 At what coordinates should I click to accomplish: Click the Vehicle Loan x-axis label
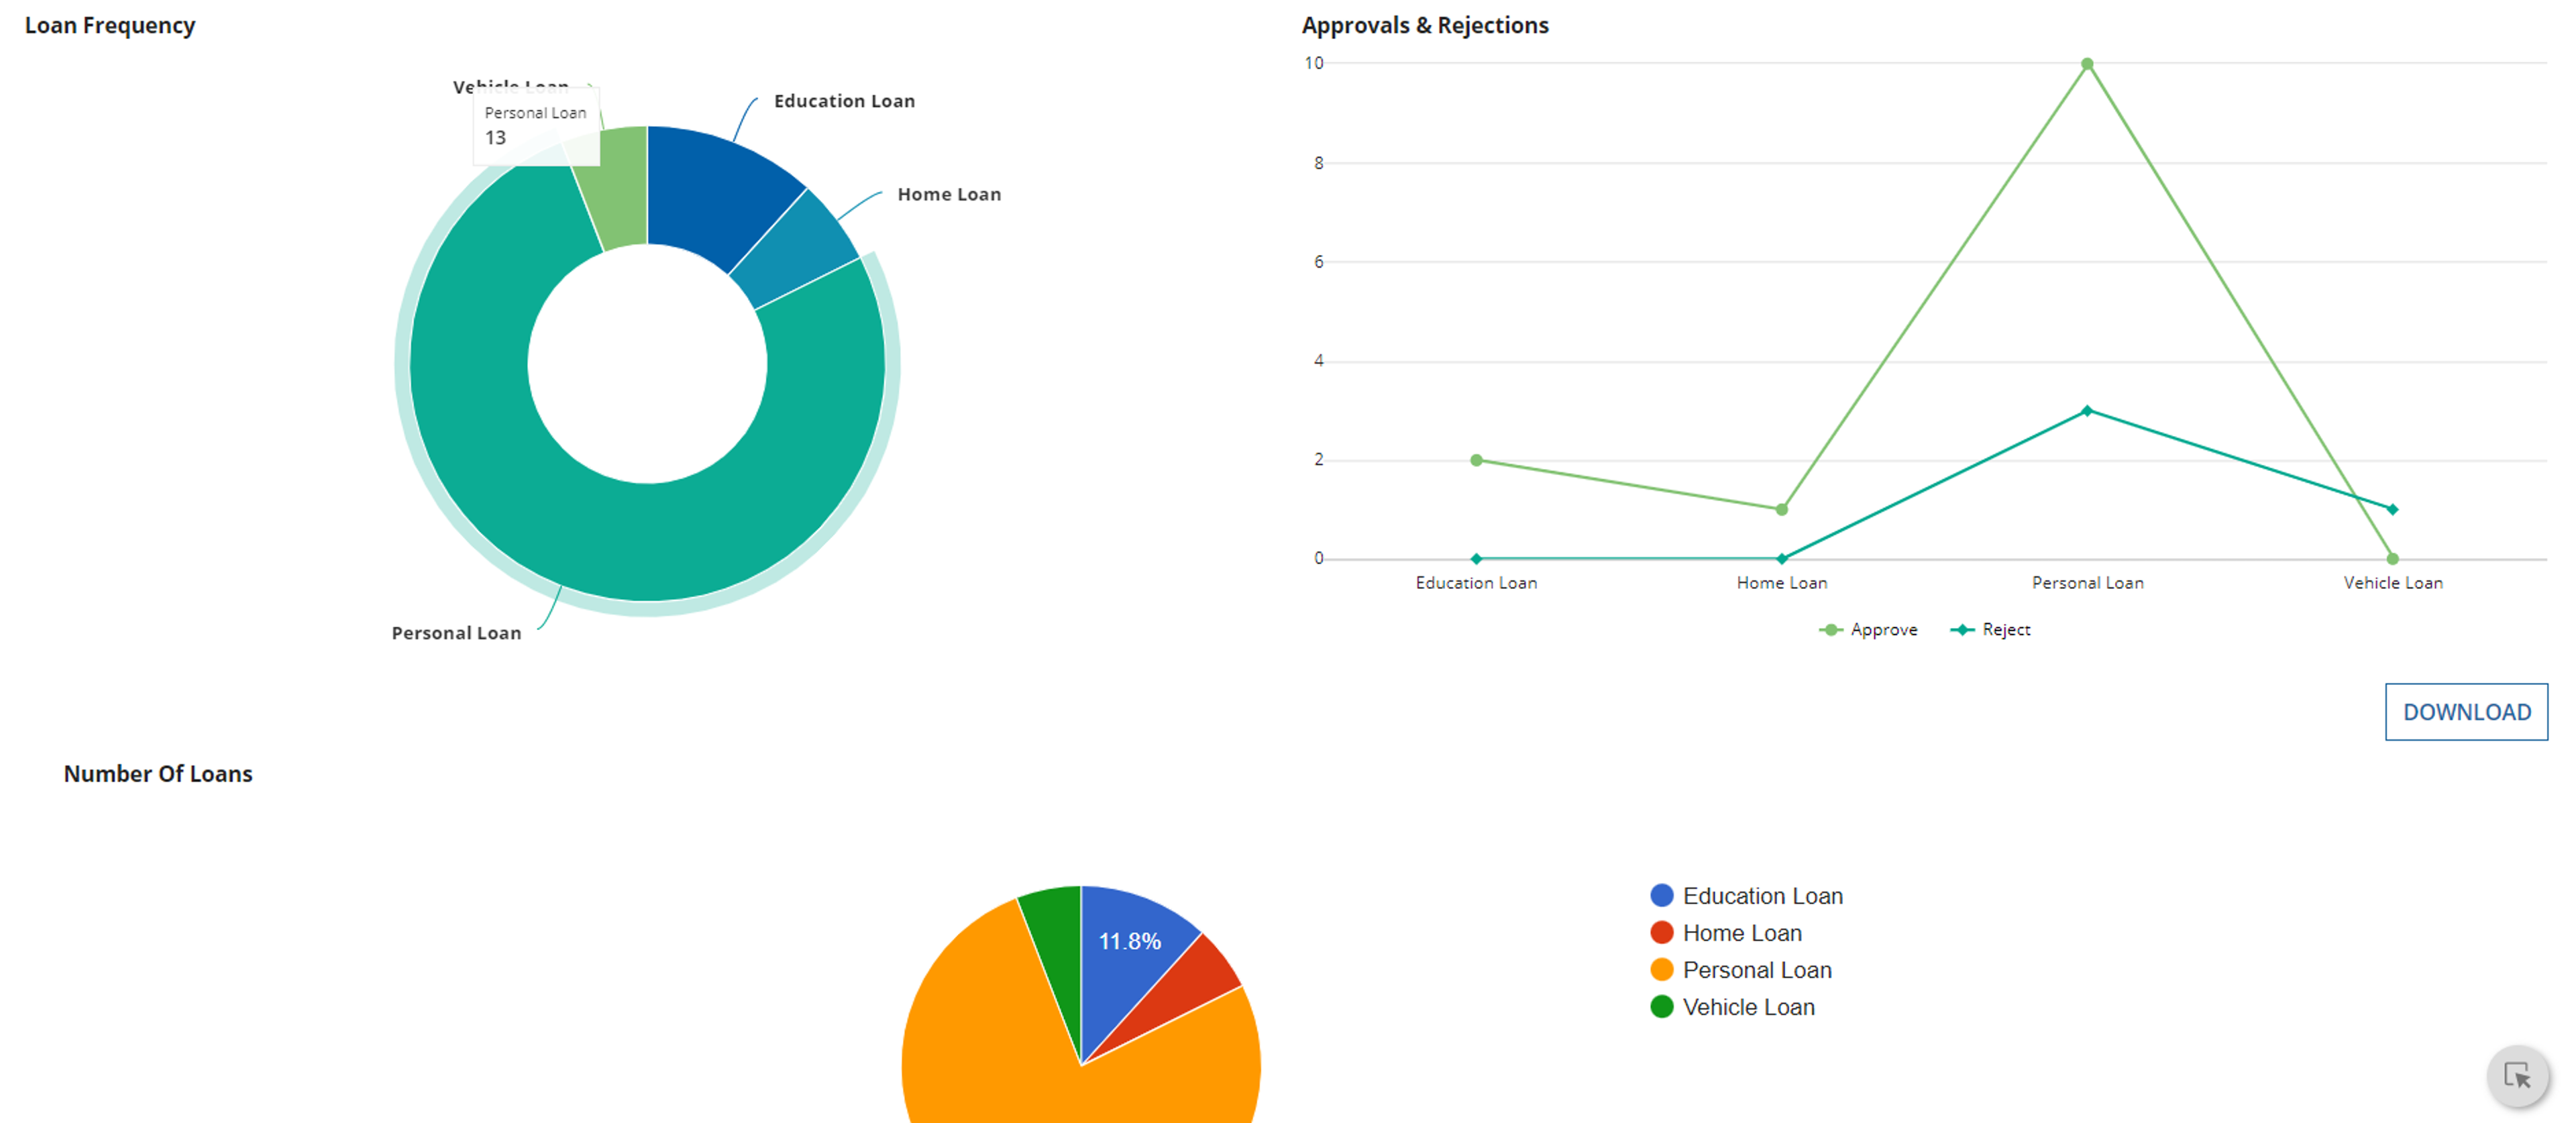tap(2392, 583)
